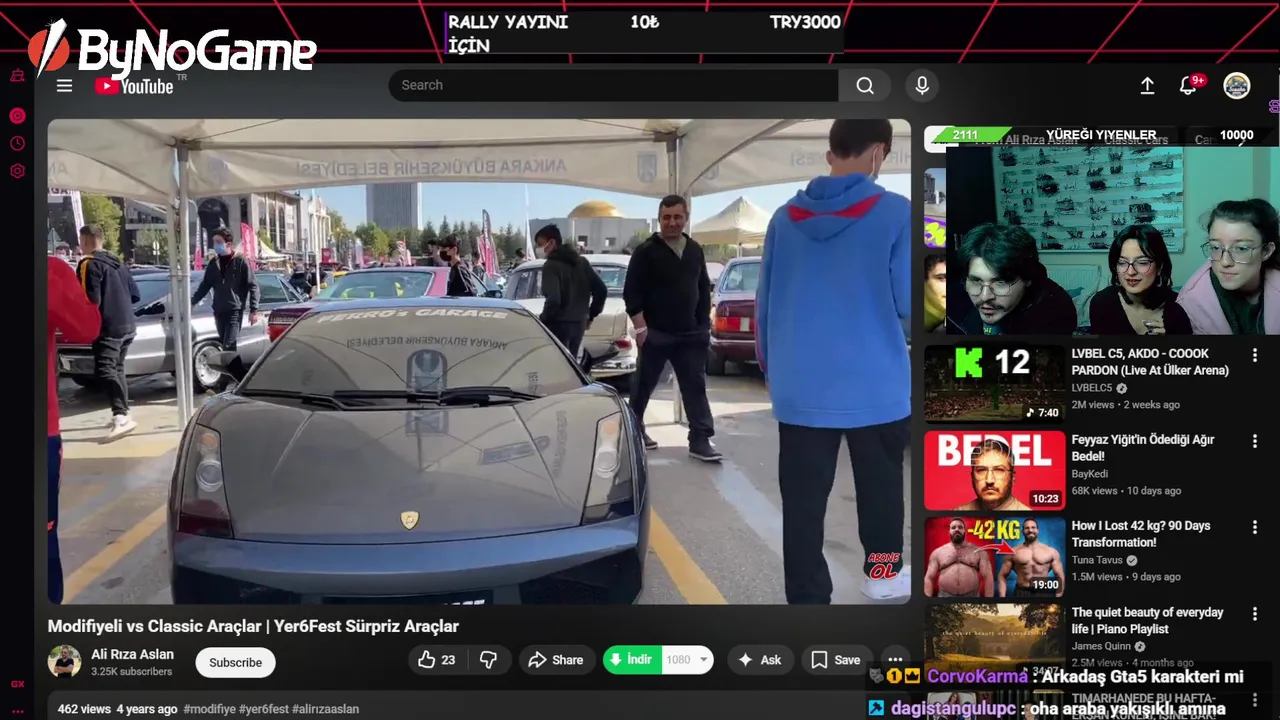The image size is (1280, 720).
Task: Open options menu for Lost 42 kg video
Action: (1254, 527)
